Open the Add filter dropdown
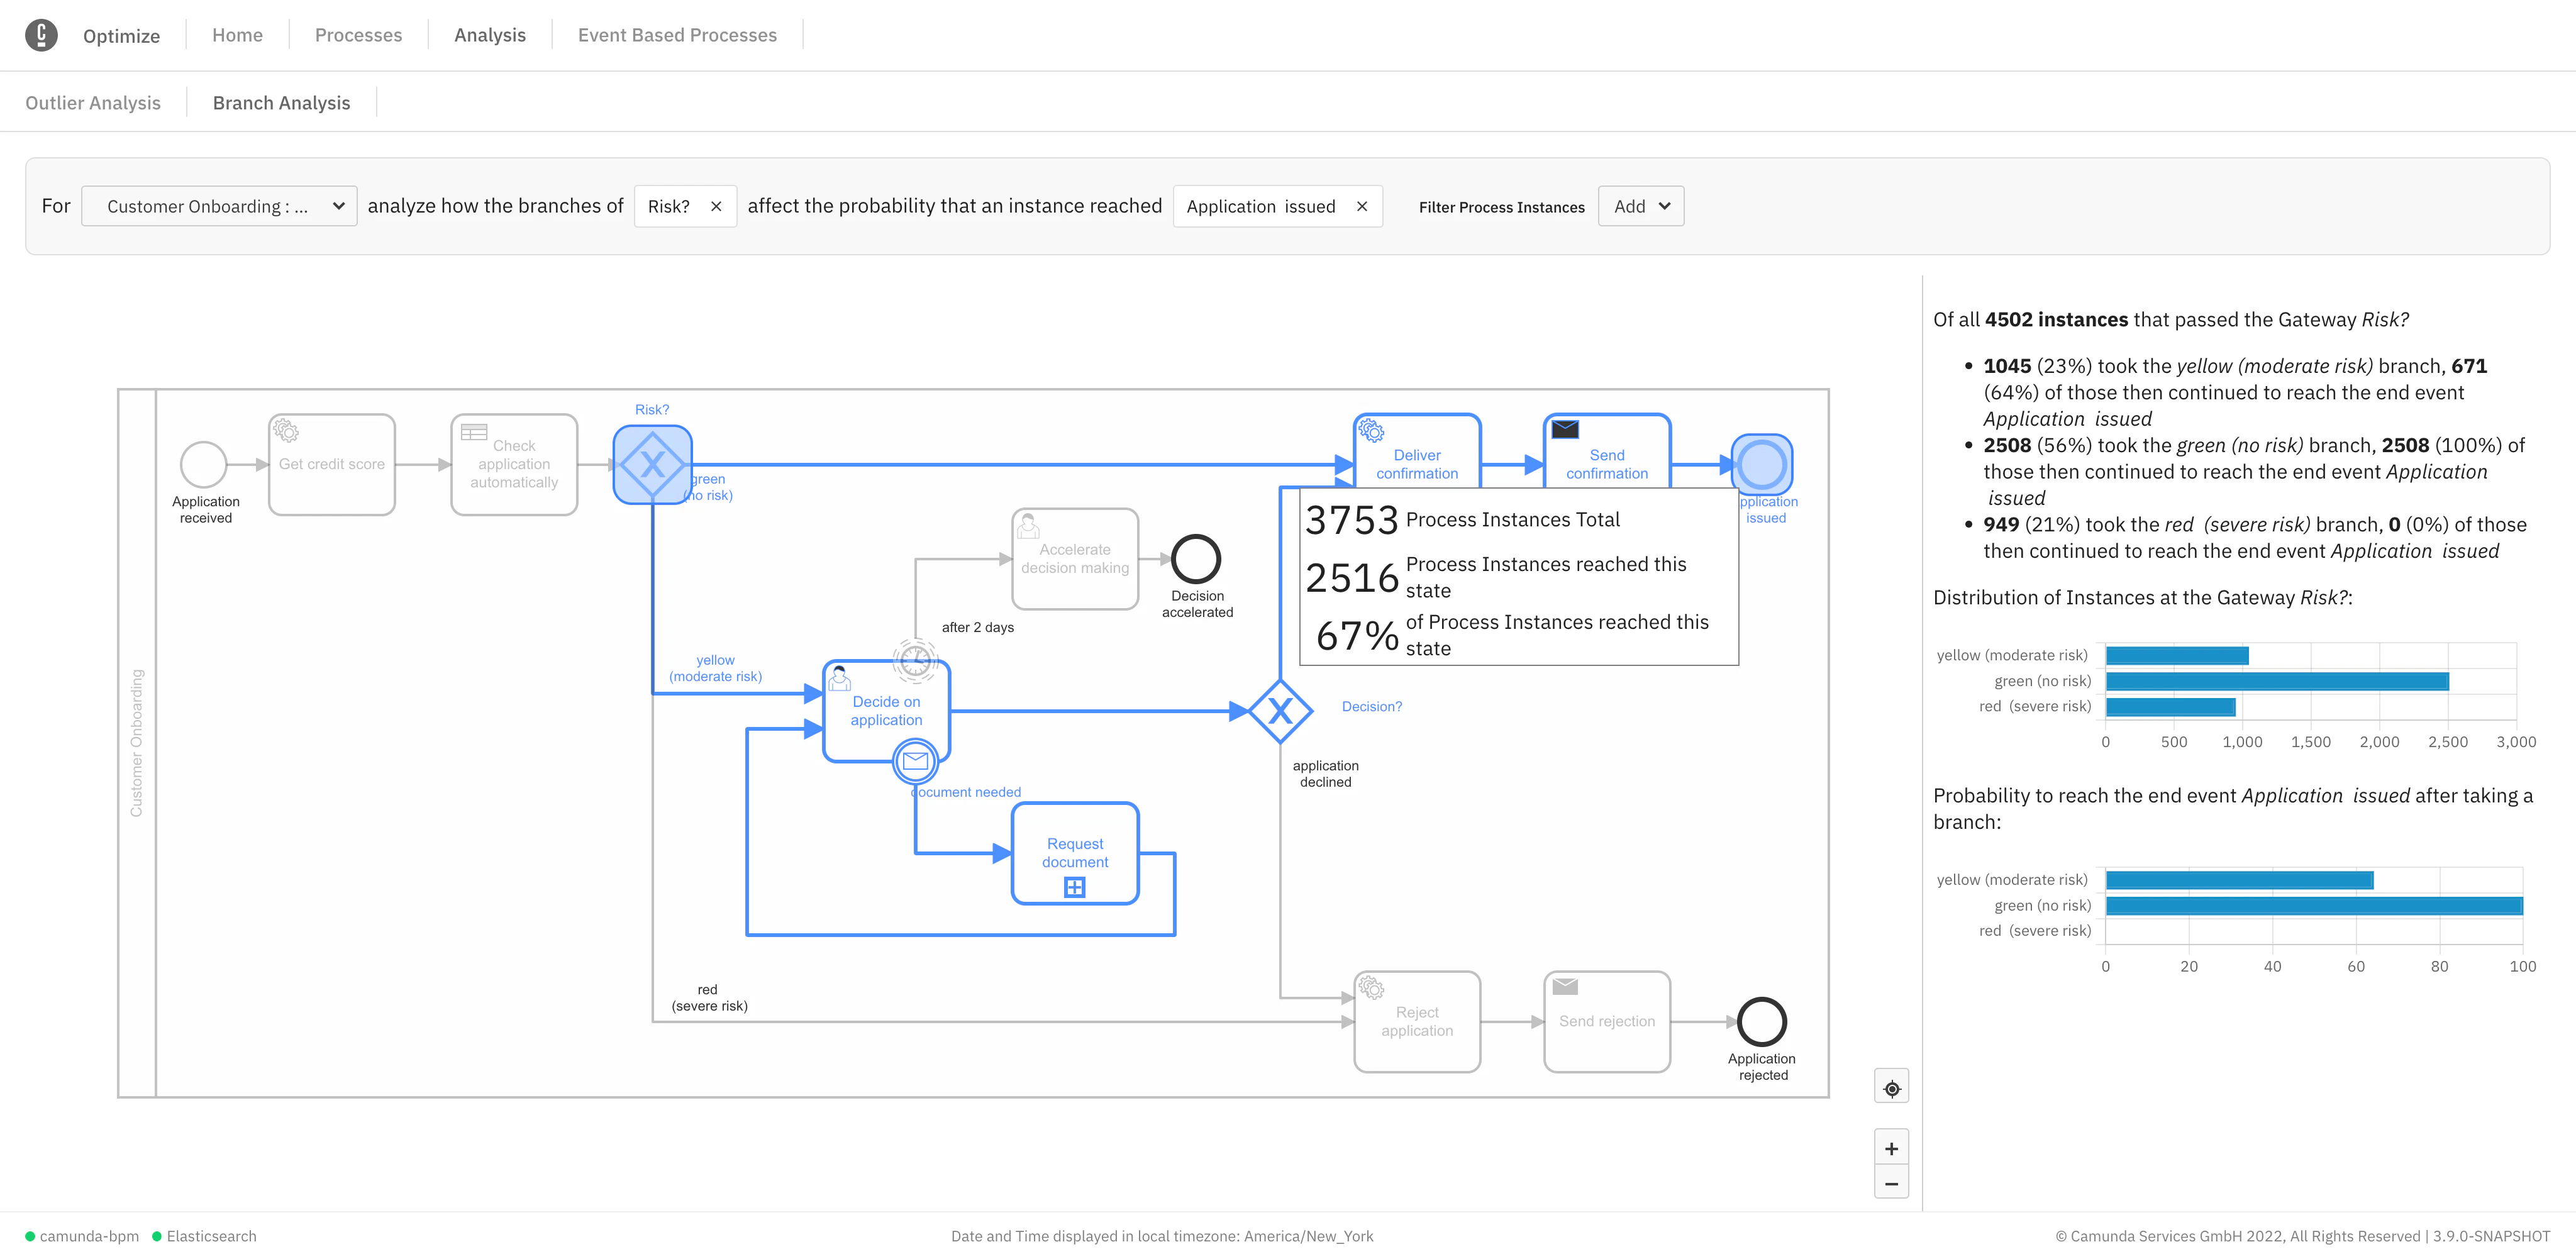Viewport: 2576px width, 1259px height. 1640,206
